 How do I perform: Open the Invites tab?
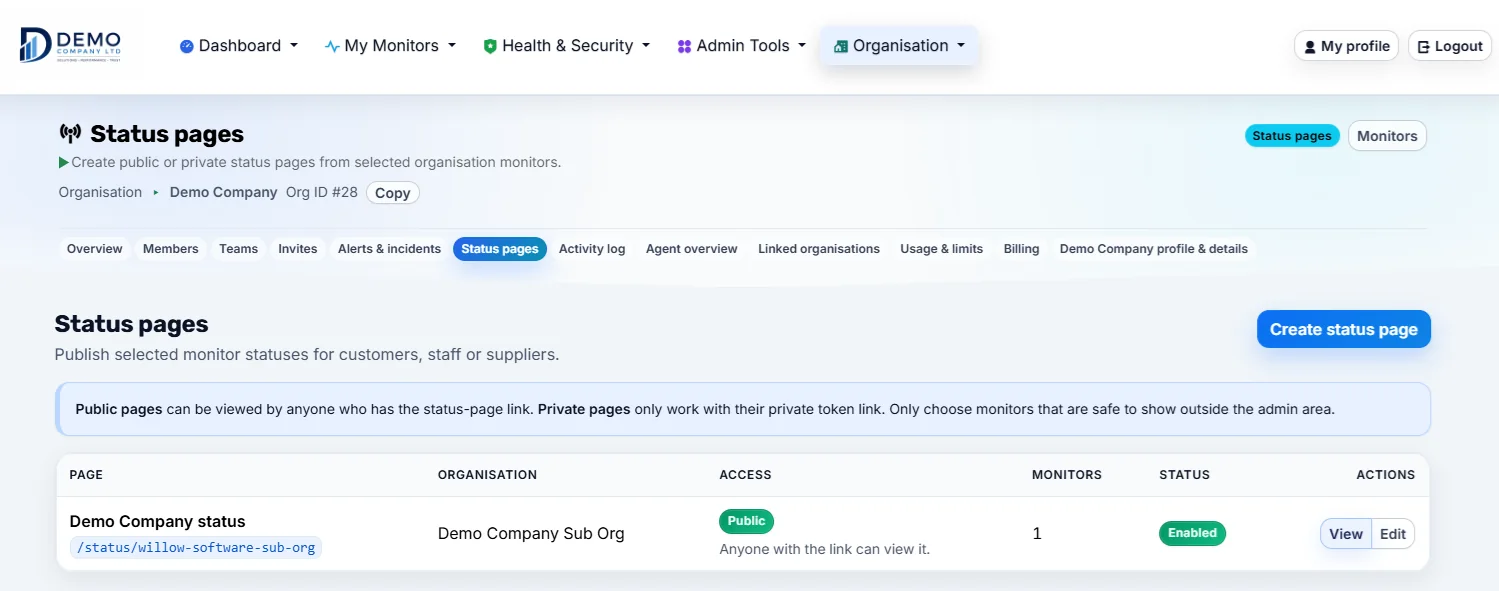click(x=298, y=249)
